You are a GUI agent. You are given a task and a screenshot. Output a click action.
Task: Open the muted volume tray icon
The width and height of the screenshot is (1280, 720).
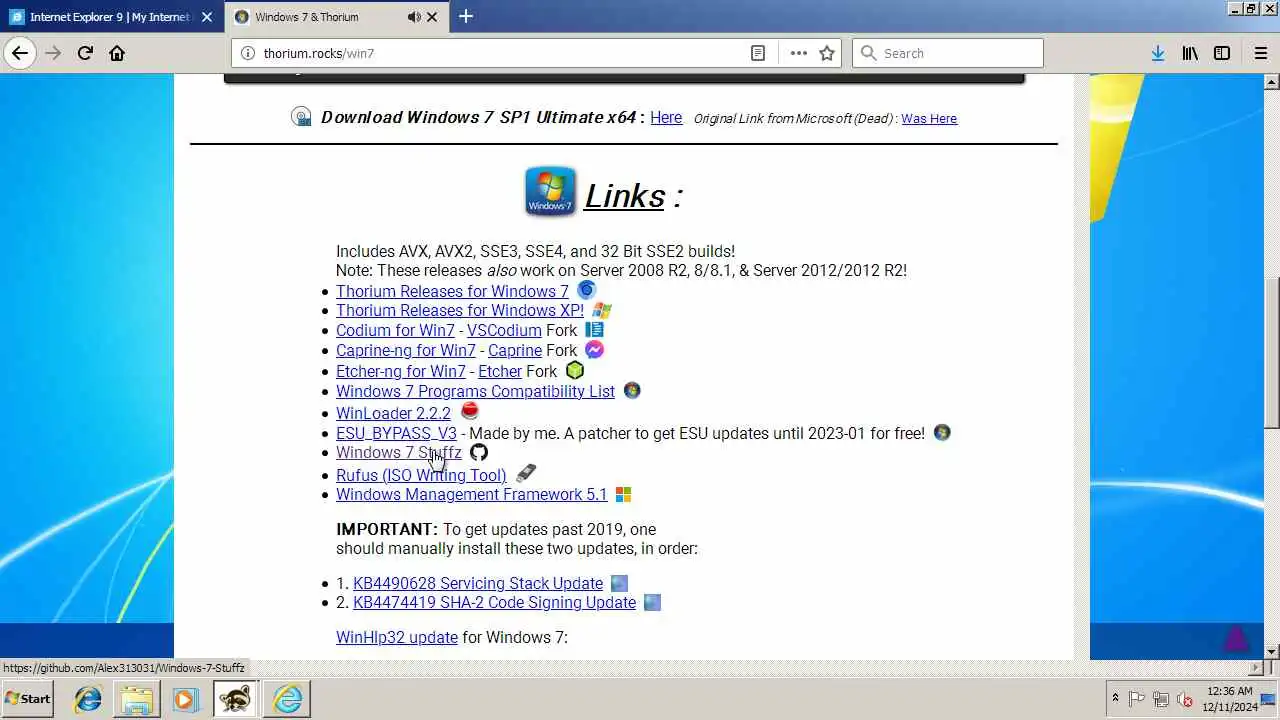[1185, 699]
